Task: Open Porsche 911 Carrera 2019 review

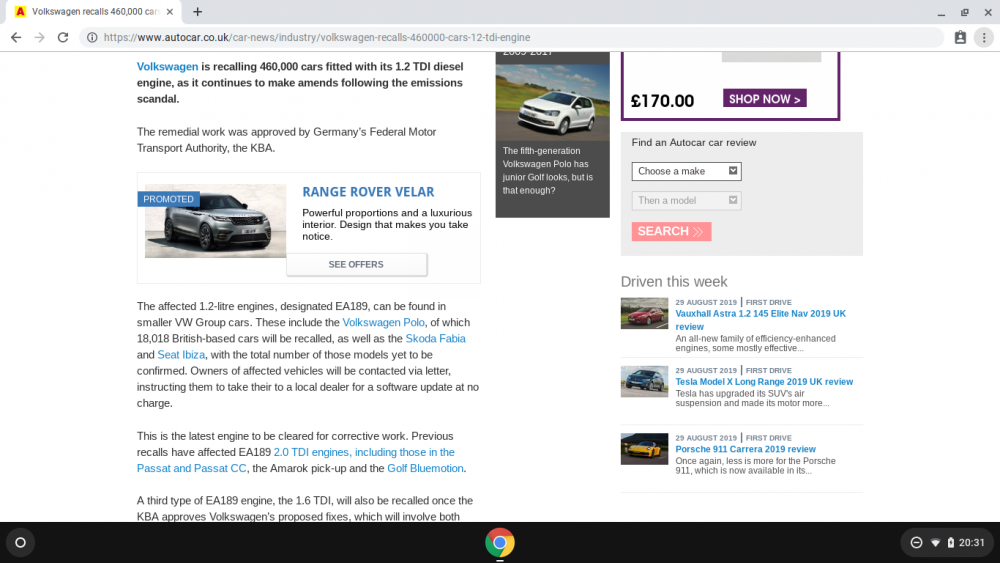Action: click(746, 450)
